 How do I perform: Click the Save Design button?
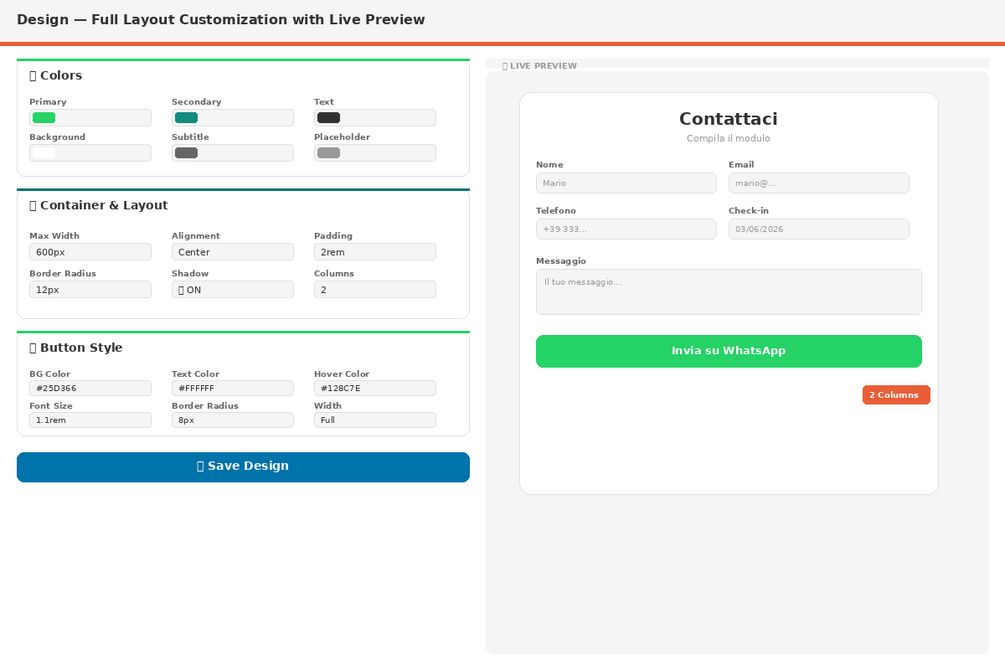click(243, 467)
